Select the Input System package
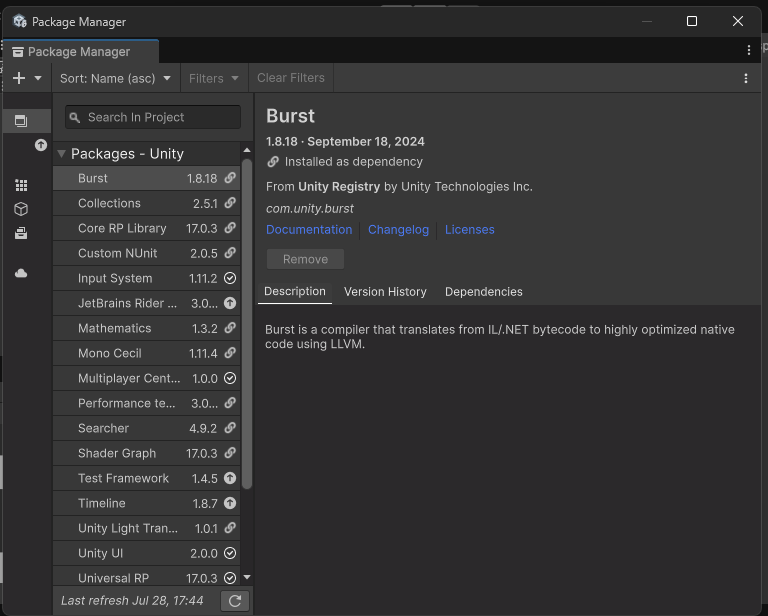This screenshot has height=616, width=768. 146,278
